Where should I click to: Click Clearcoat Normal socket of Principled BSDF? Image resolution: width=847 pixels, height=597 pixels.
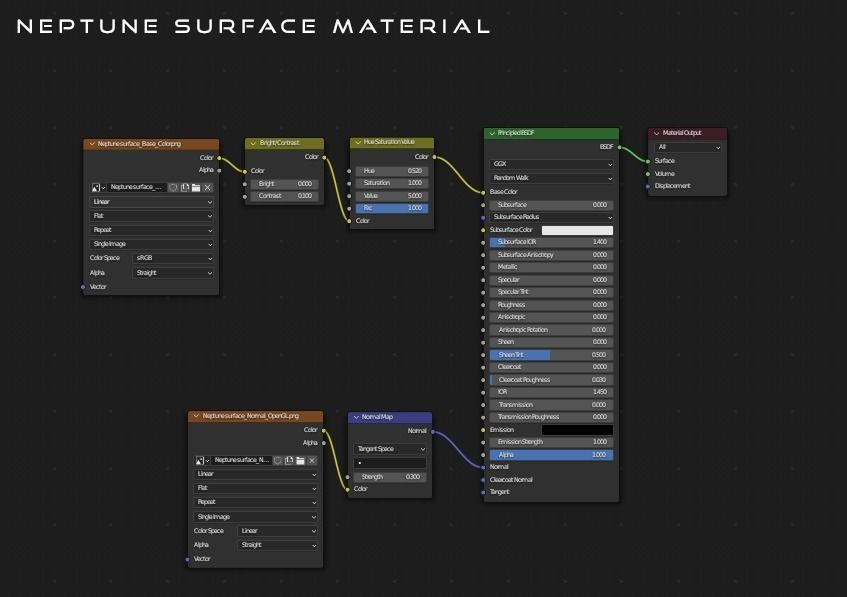tap(483, 480)
